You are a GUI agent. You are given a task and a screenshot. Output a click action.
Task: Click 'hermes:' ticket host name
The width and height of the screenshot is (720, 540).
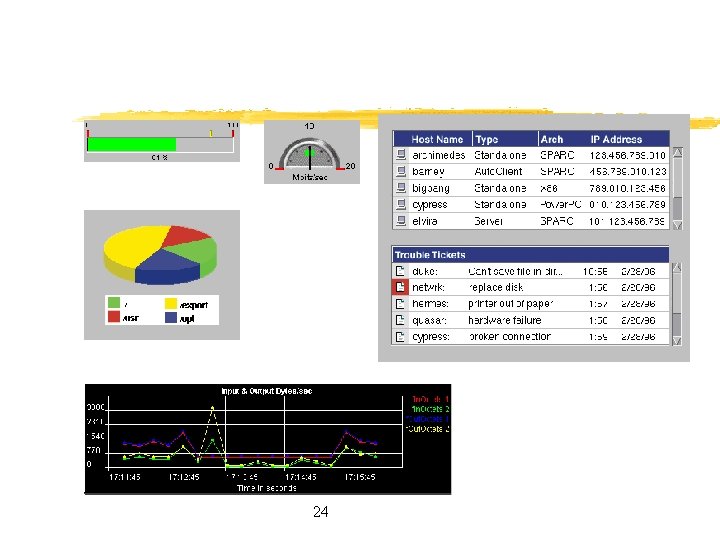click(430, 304)
